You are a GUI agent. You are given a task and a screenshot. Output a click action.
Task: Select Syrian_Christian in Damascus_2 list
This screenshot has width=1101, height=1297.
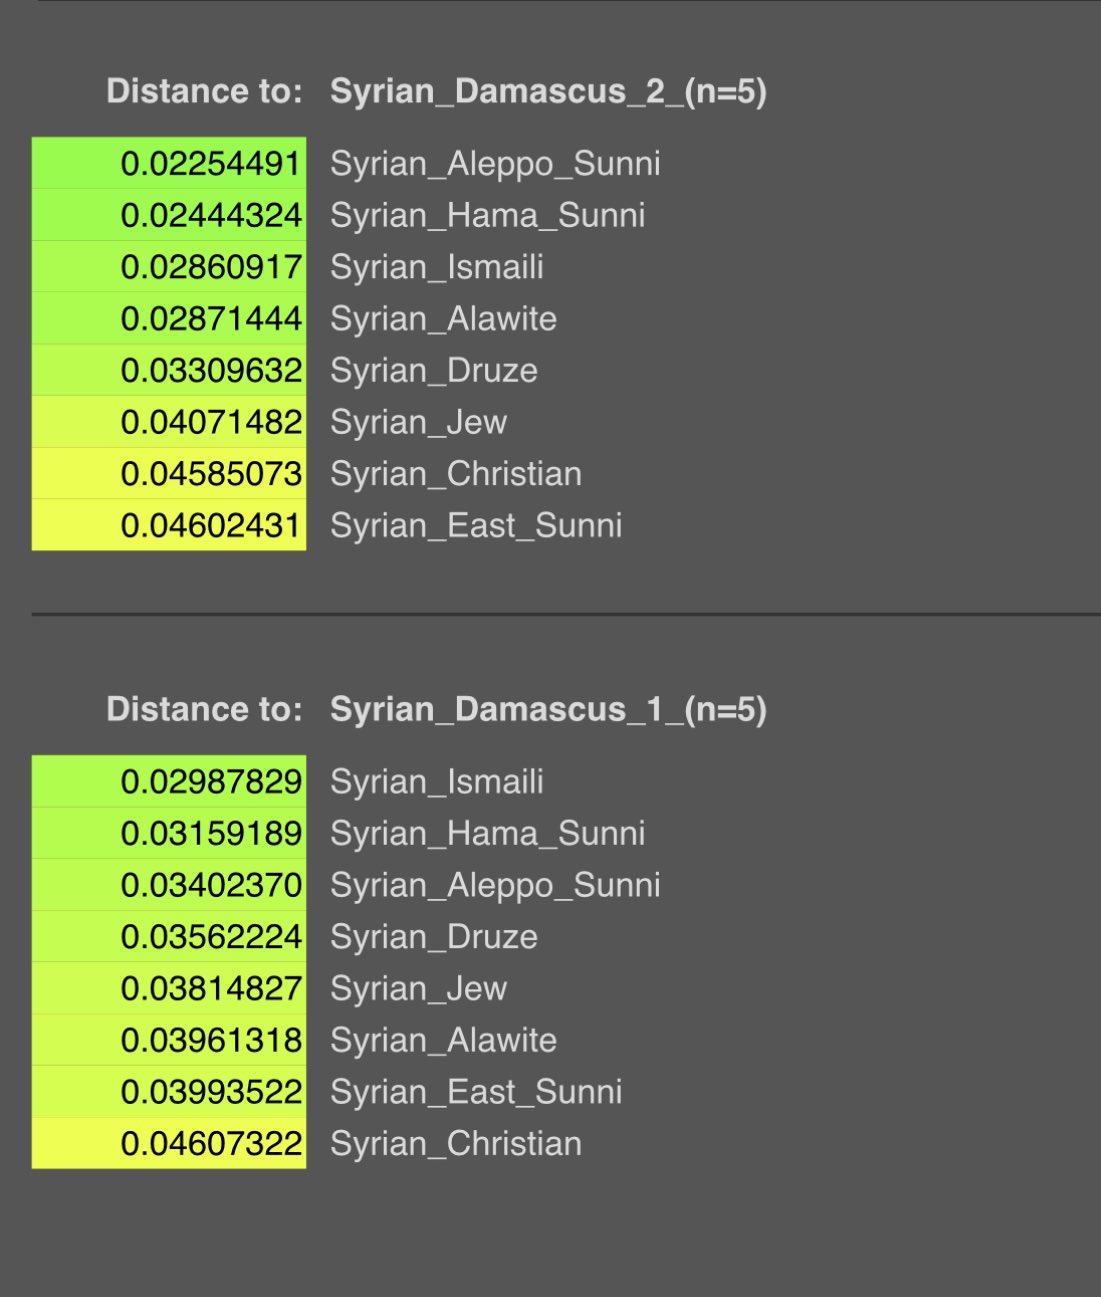456,474
